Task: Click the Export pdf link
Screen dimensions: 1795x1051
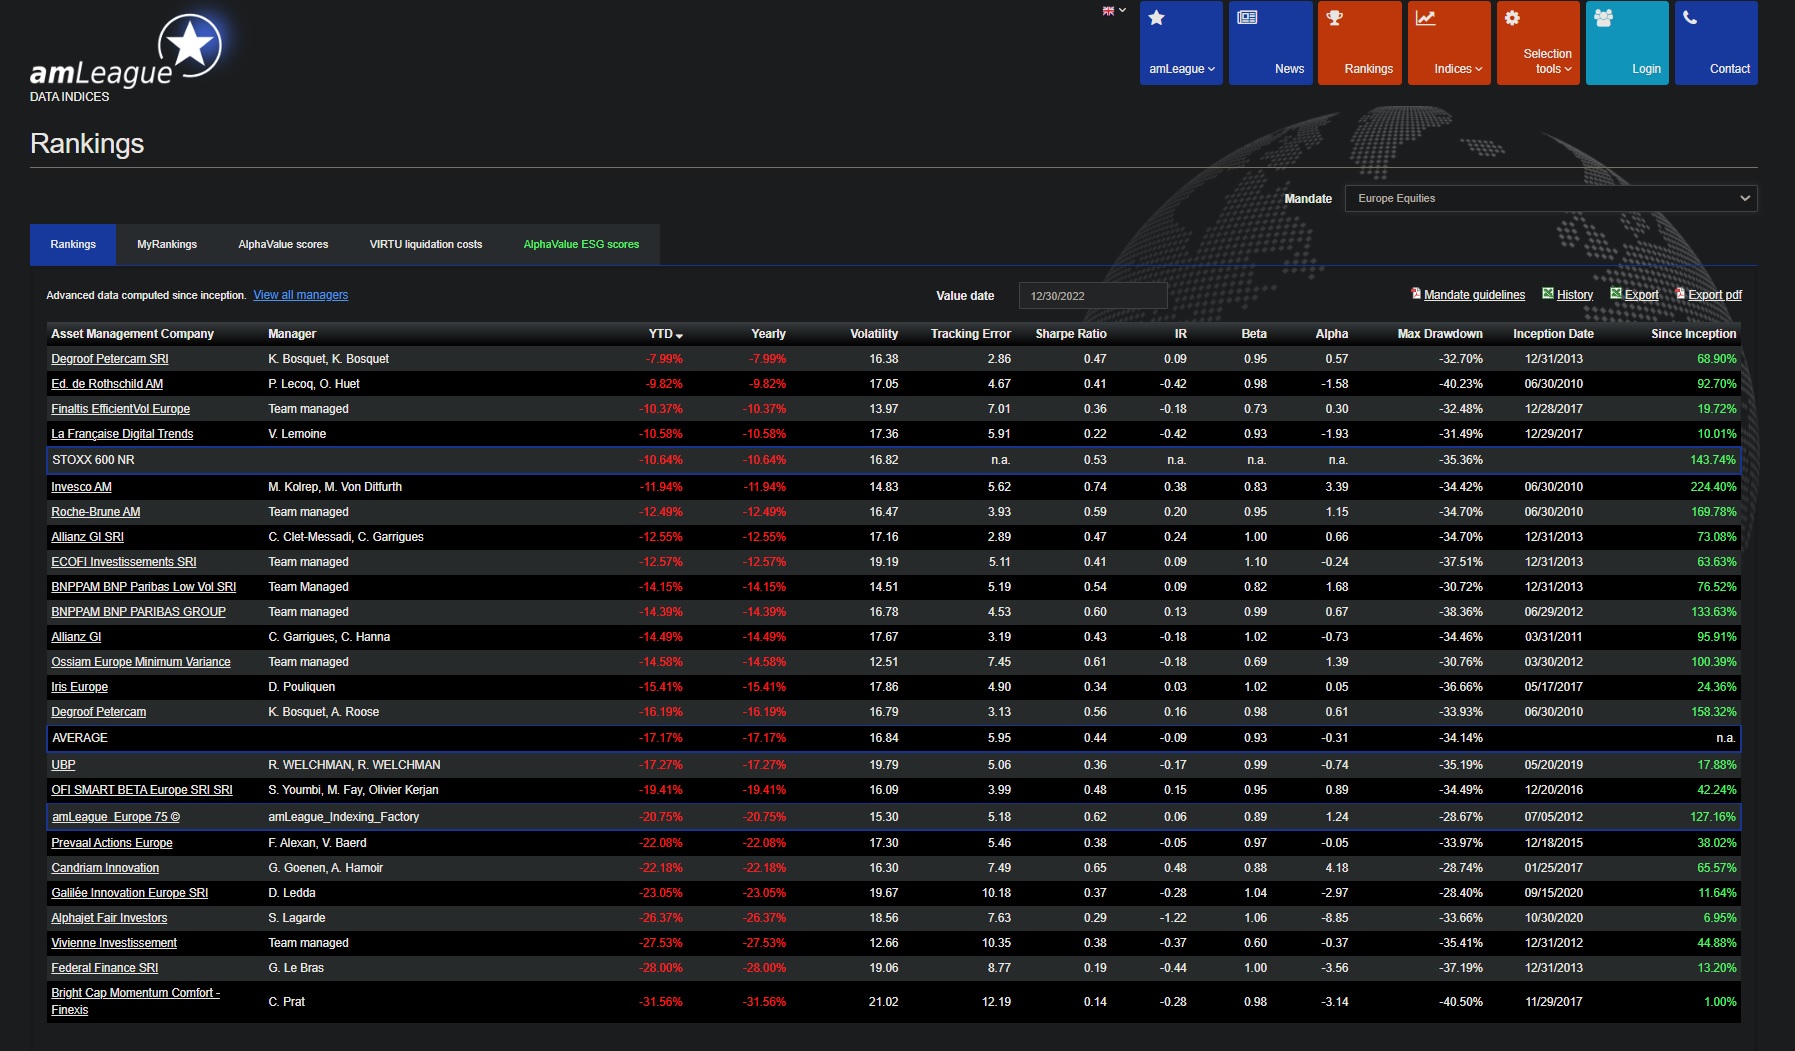Action: coord(1715,295)
